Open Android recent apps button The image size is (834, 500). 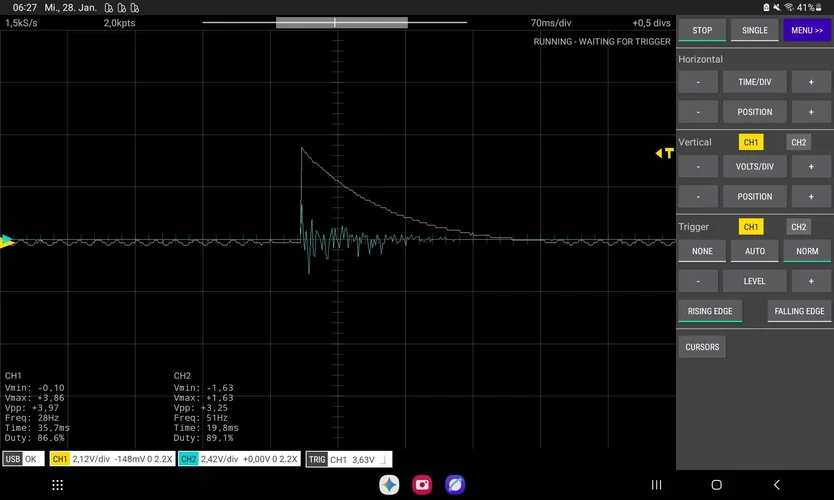[656, 485]
